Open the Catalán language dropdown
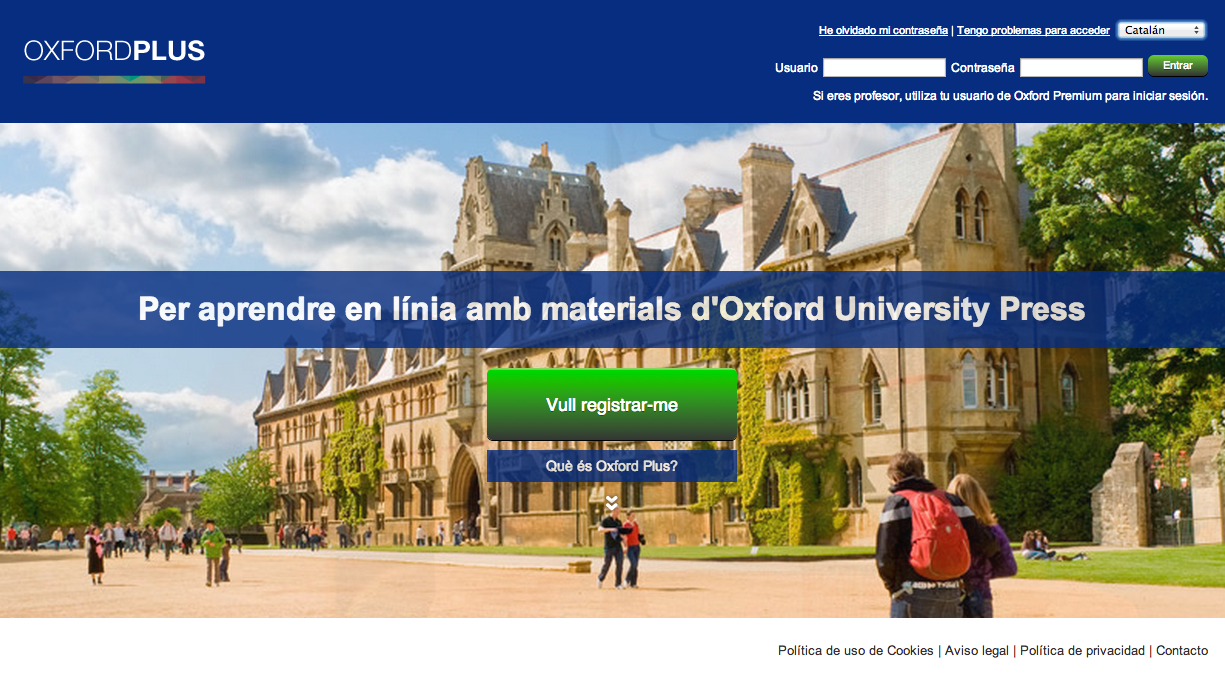Image resolution: width=1225 pixels, height=674 pixels. point(1161,30)
